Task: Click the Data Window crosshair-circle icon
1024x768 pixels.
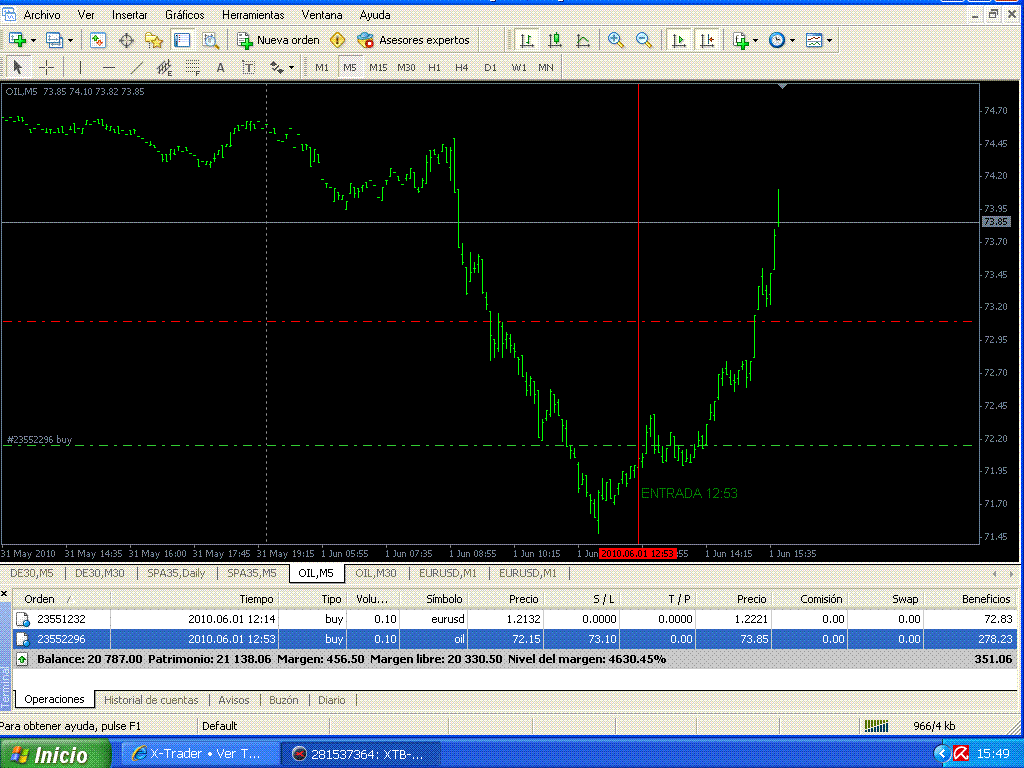Action: (126, 40)
